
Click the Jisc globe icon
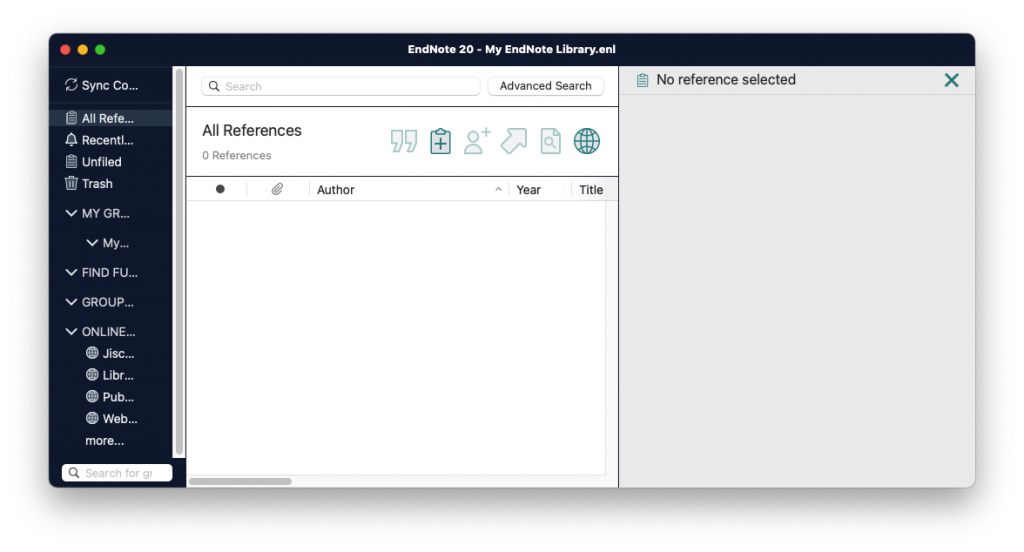click(x=92, y=353)
